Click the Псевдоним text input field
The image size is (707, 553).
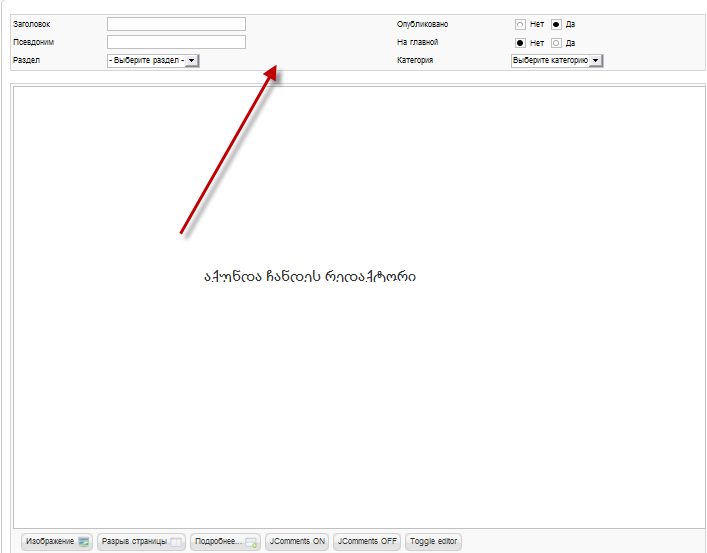click(x=176, y=42)
